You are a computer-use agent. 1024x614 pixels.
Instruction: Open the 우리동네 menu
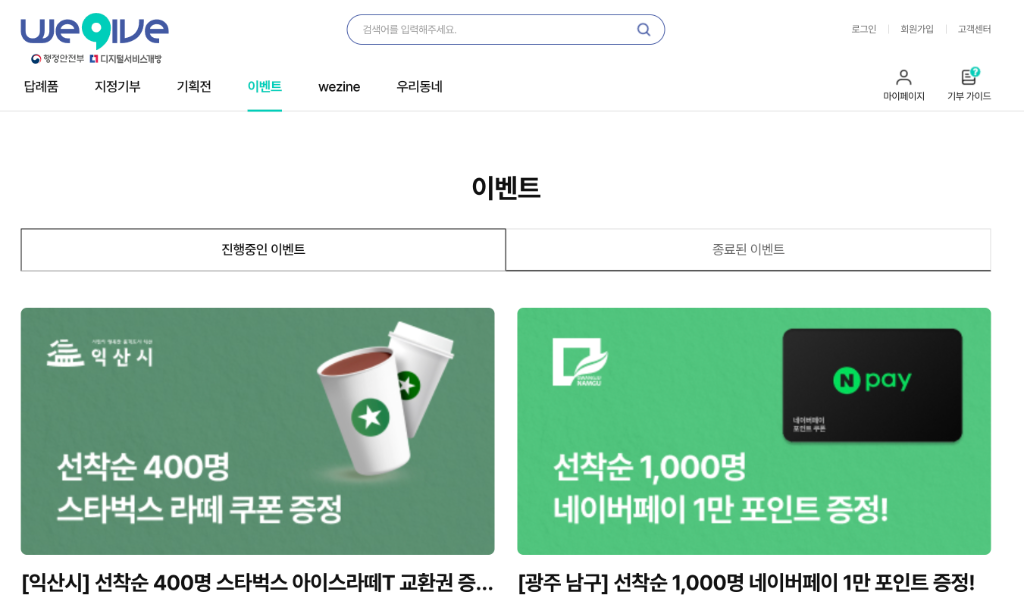point(419,86)
